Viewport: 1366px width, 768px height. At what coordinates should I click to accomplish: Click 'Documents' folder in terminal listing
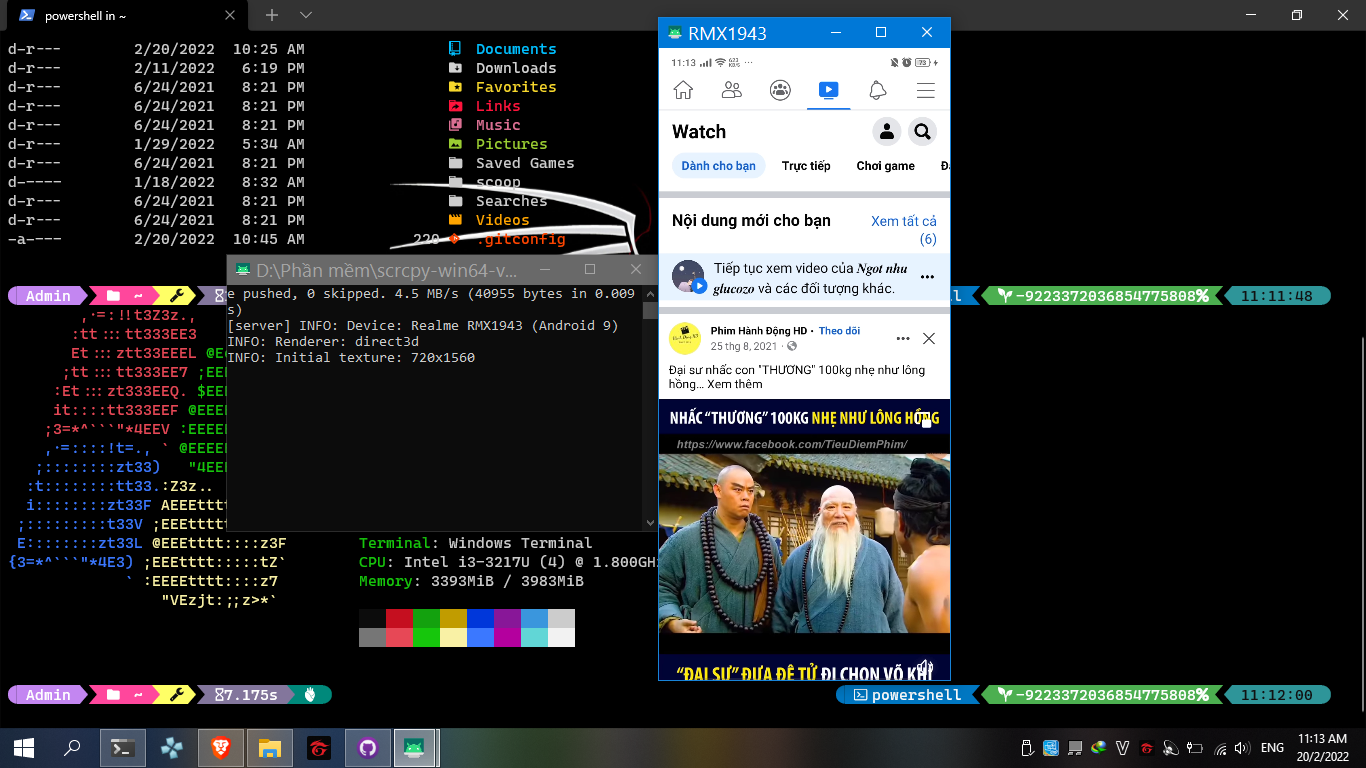point(516,49)
